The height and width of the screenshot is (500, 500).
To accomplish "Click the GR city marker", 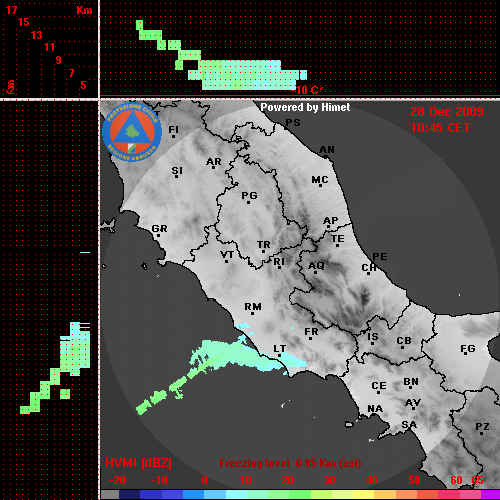I will [x=158, y=236].
